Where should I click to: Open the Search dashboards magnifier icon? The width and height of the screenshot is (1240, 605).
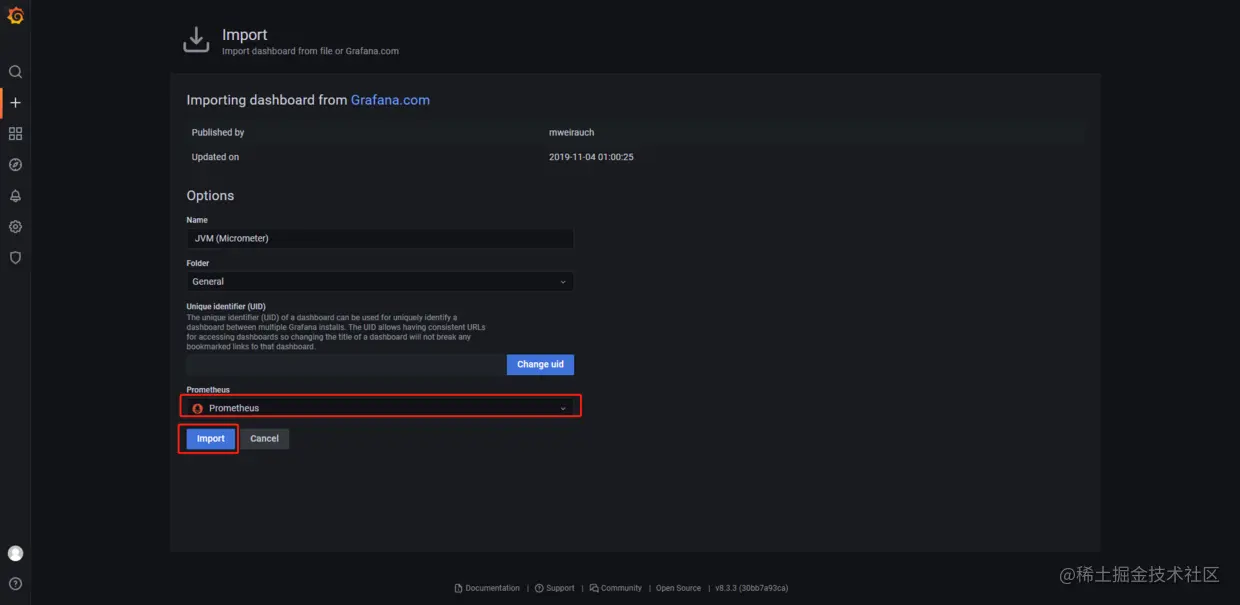15,72
